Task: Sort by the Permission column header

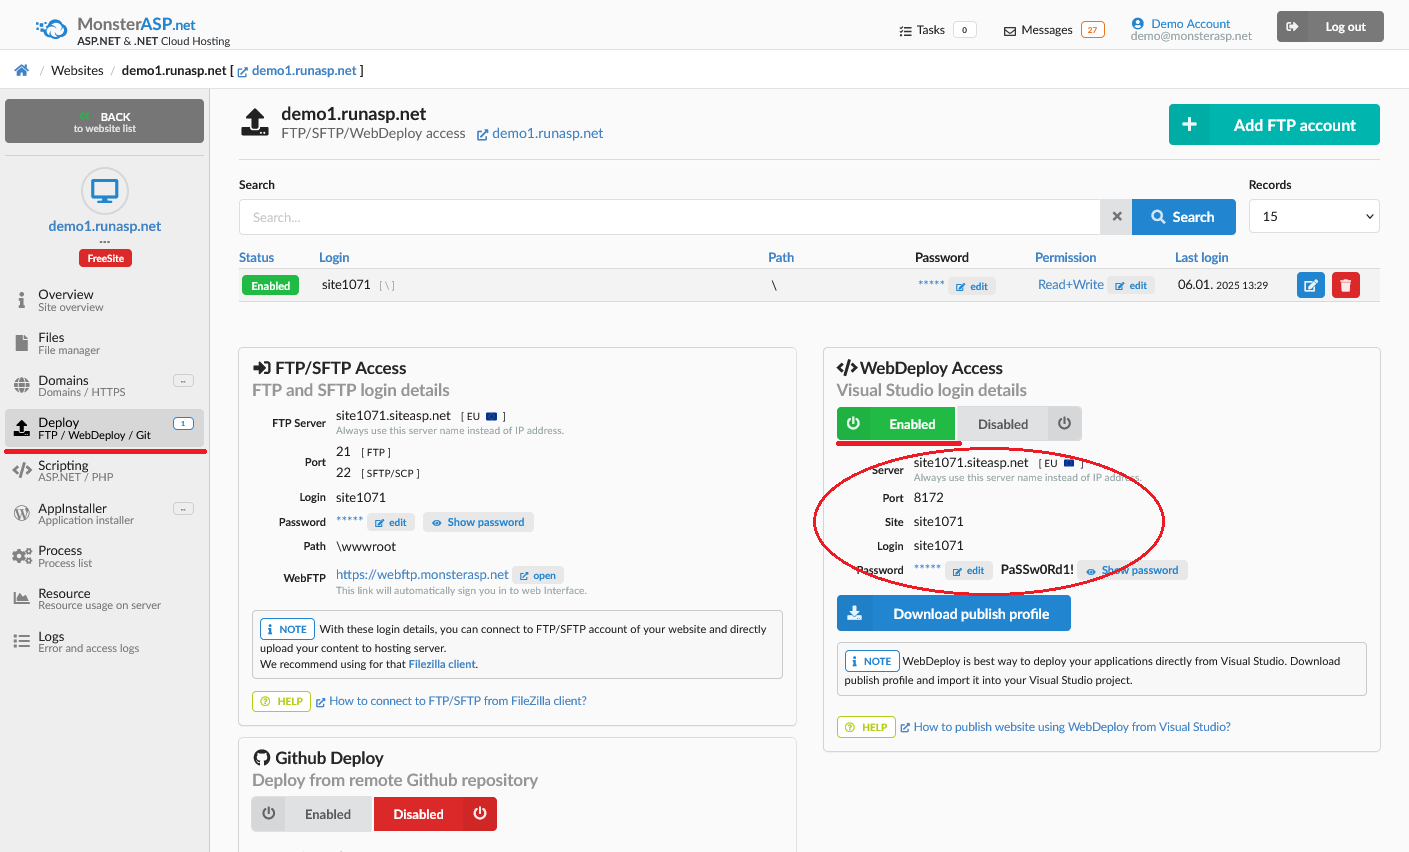Action: [x=1065, y=257]
